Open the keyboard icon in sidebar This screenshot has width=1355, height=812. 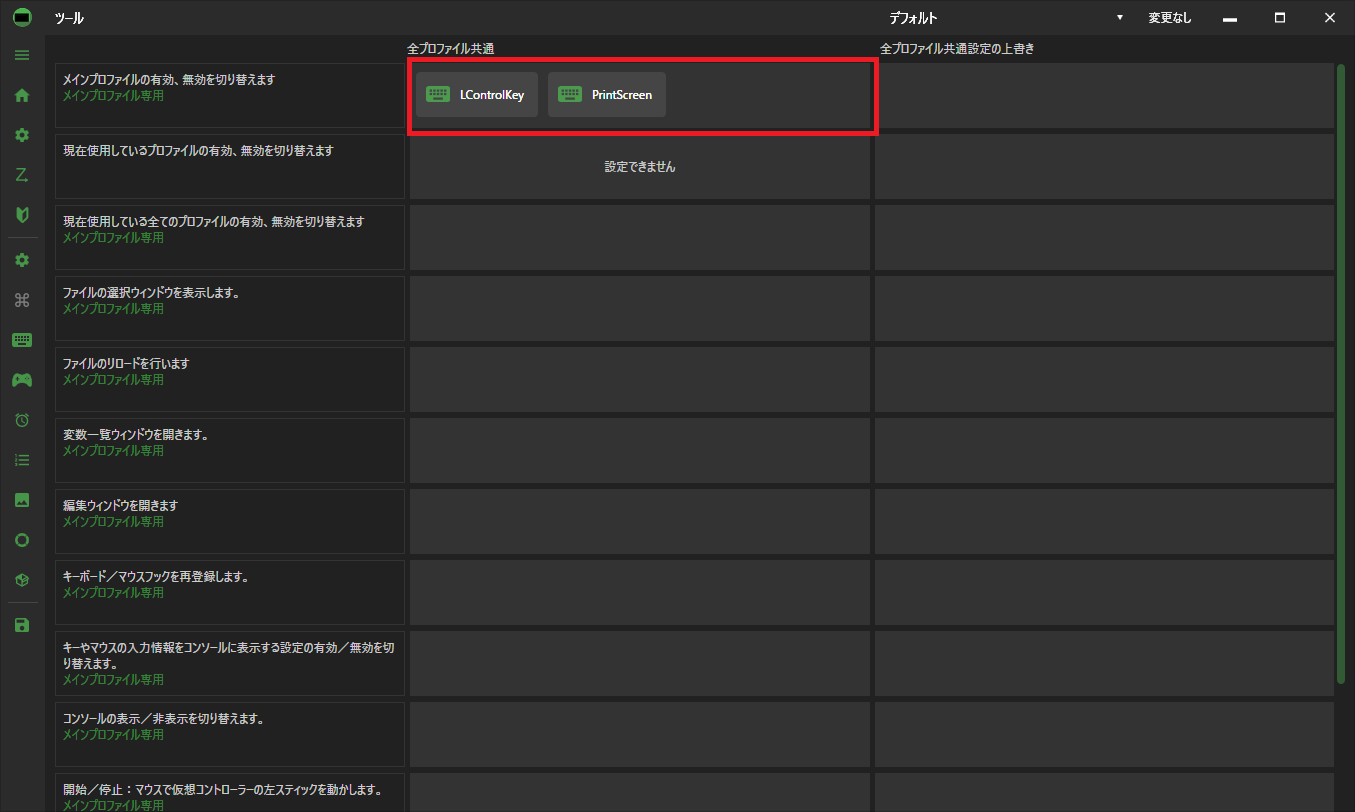tap(22, 340)
